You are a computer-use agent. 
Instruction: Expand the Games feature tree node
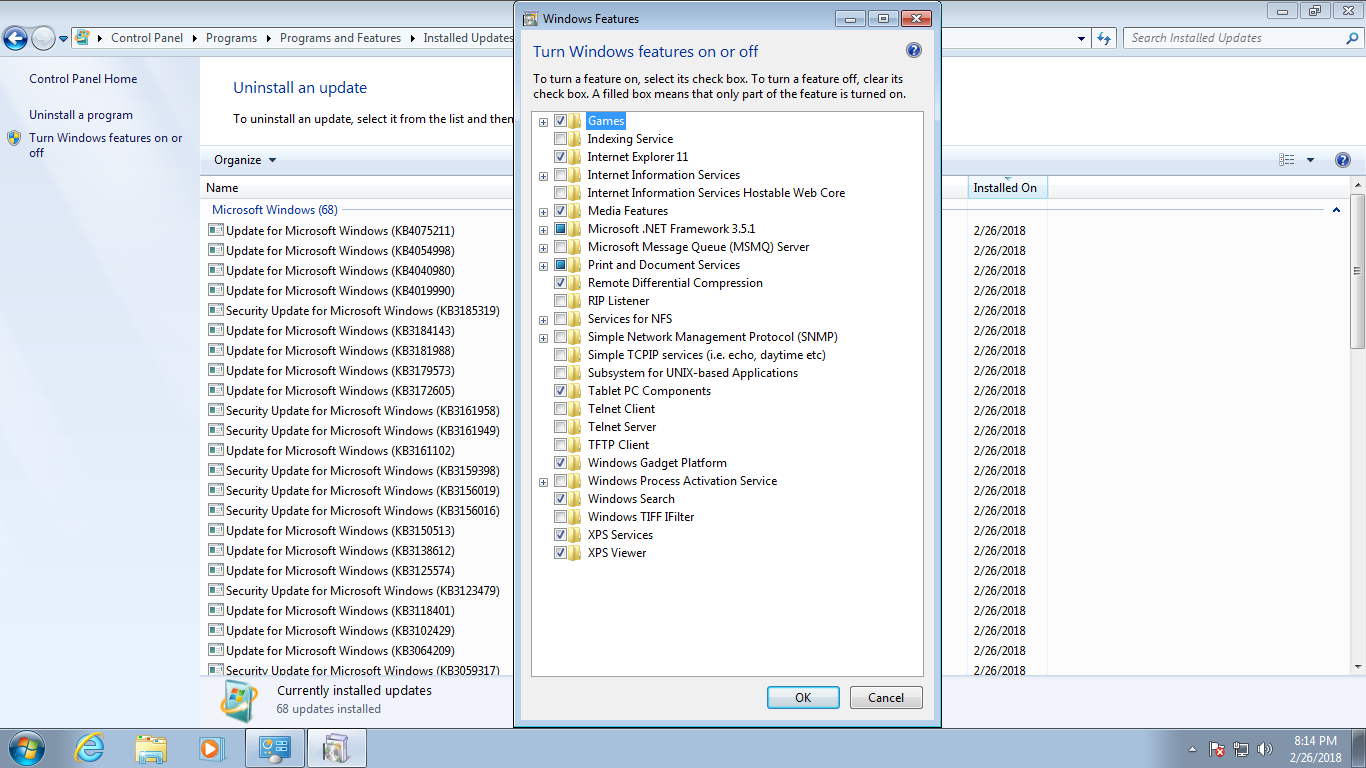[543, 122]
